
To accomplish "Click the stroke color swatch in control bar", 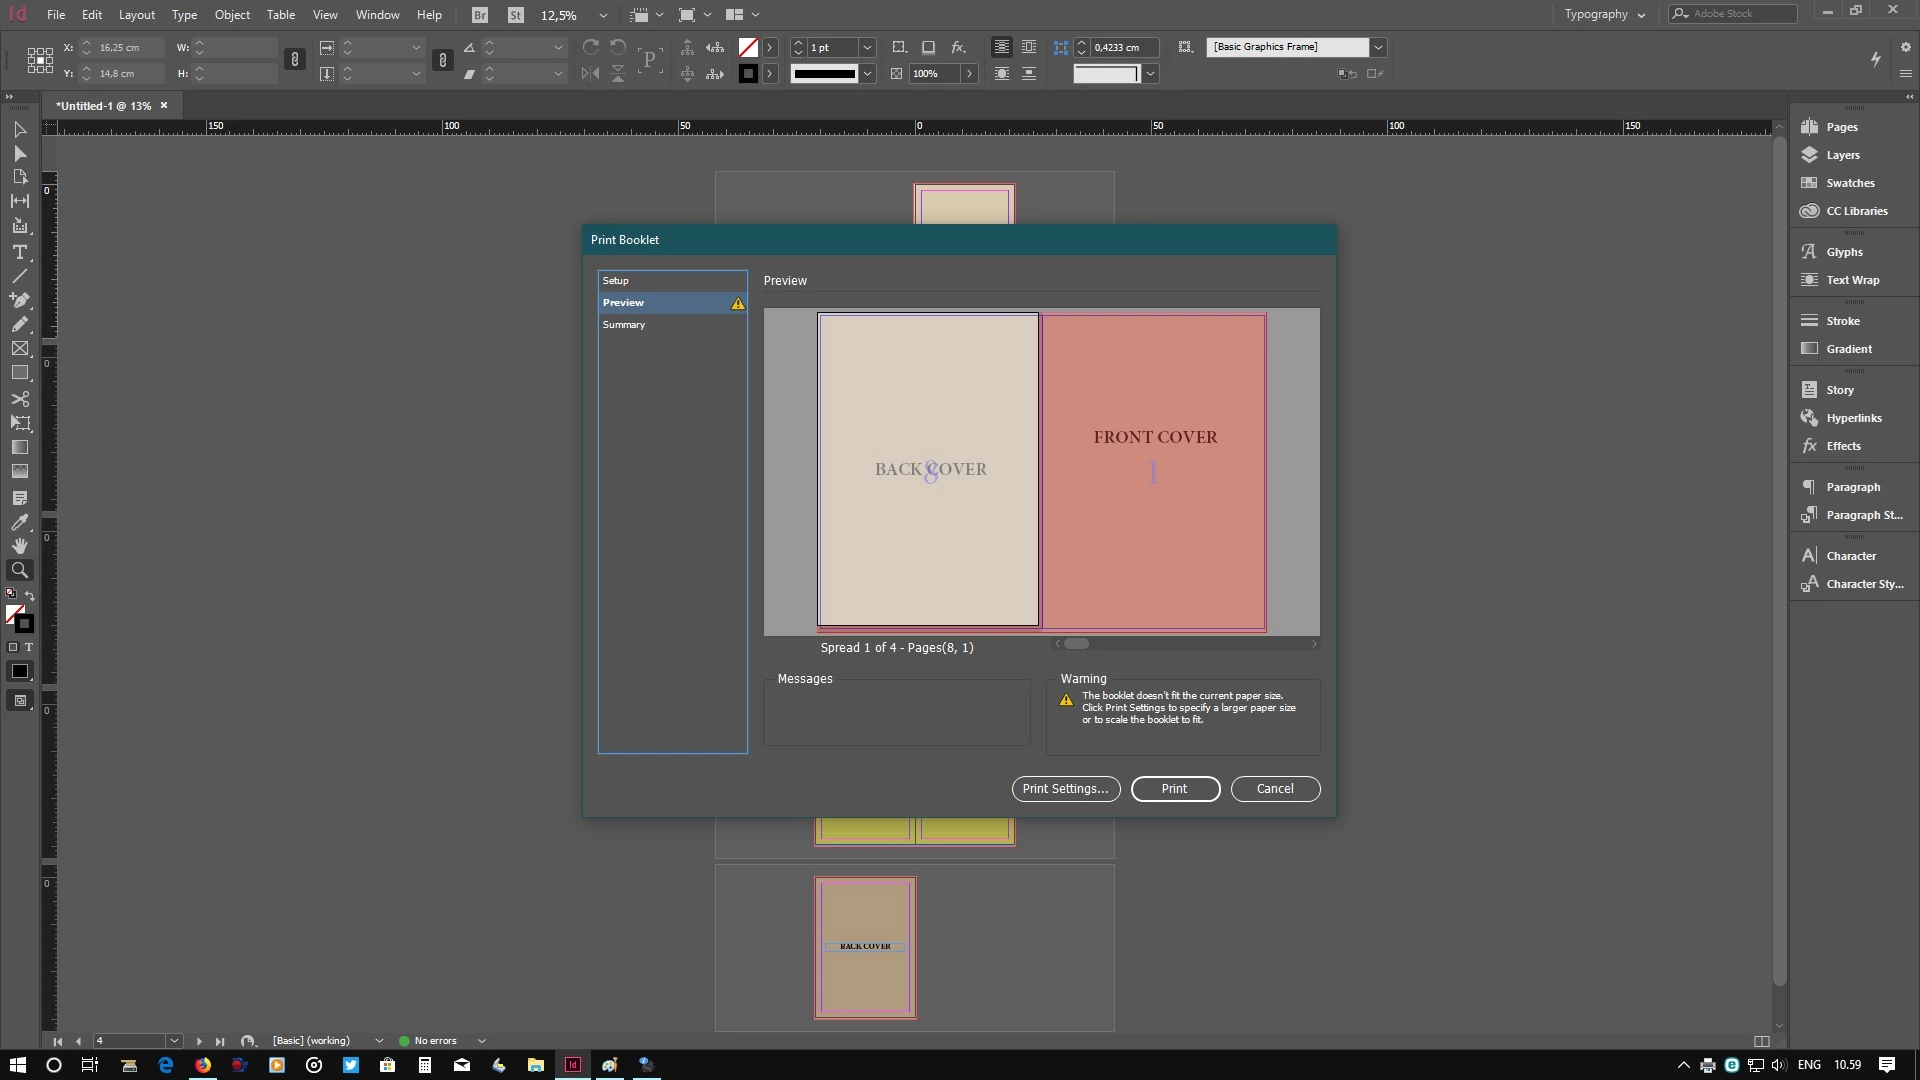I will coord(748,74).
